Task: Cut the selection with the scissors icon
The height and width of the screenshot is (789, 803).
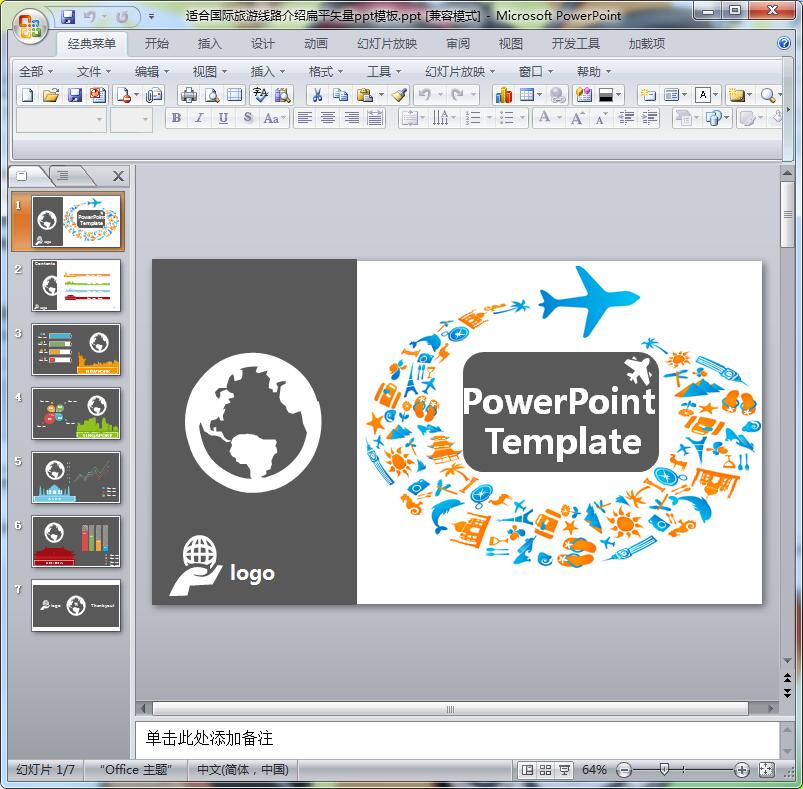Action: (x=318, y=95)
